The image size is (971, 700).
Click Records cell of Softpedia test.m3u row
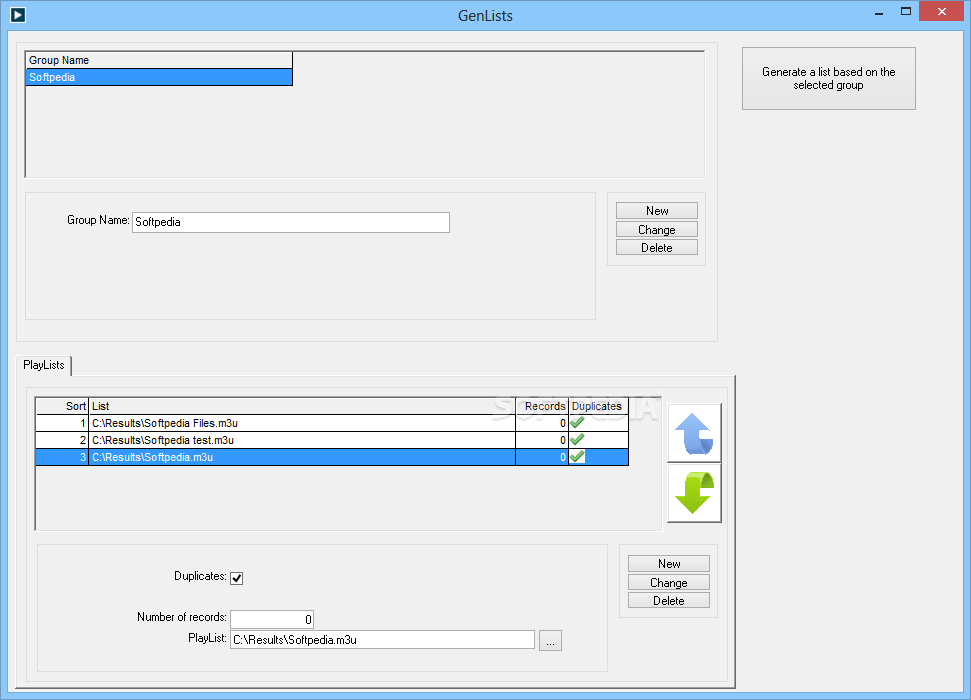click(x=542, y=440)
